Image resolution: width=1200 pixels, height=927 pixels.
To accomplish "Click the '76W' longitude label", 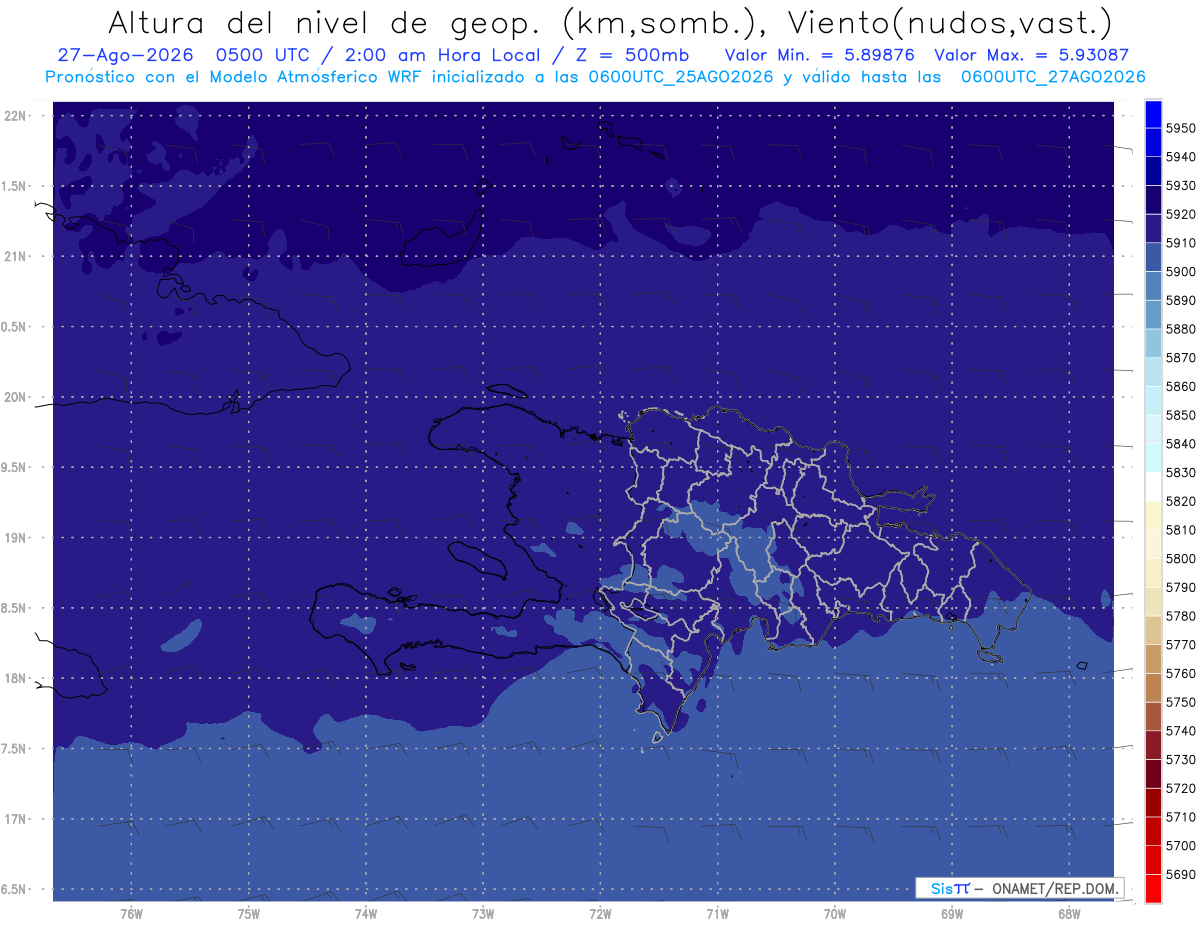I will pos(131,913).
